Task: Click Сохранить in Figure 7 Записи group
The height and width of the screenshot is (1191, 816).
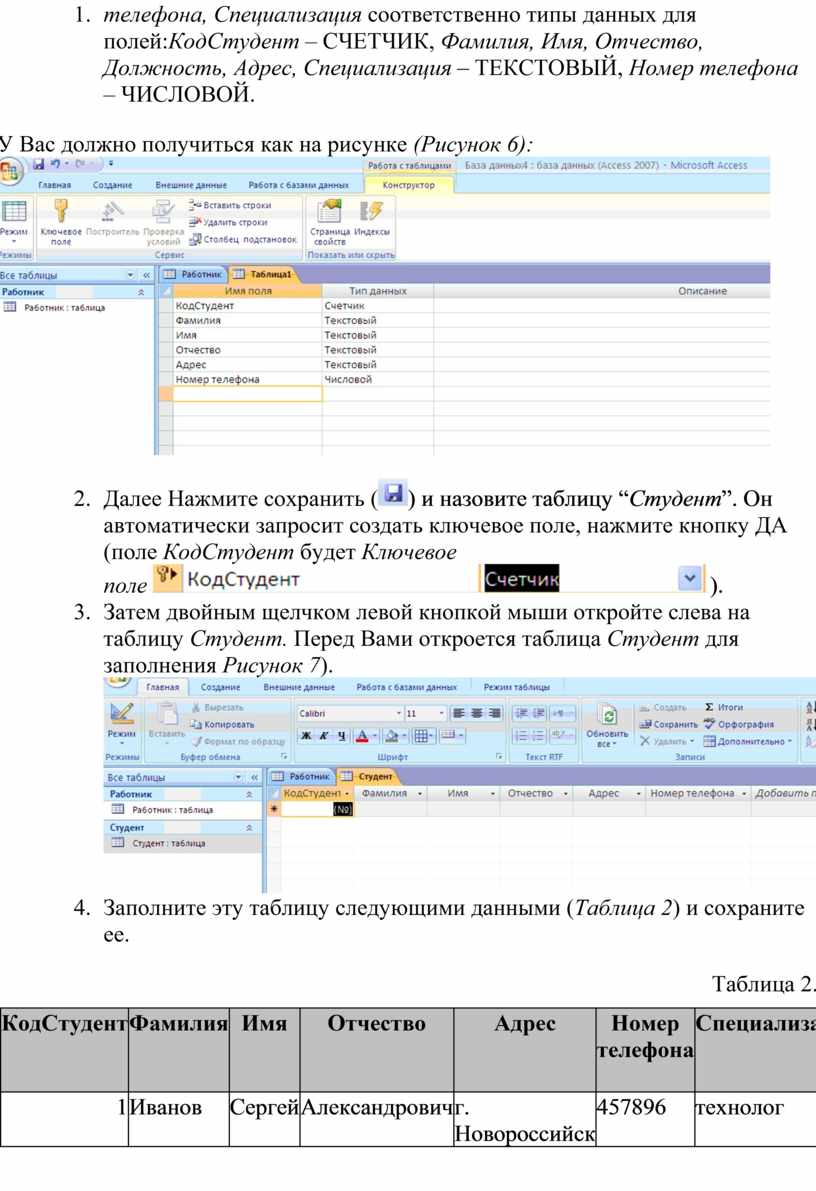Action: [x=668, y=725]
